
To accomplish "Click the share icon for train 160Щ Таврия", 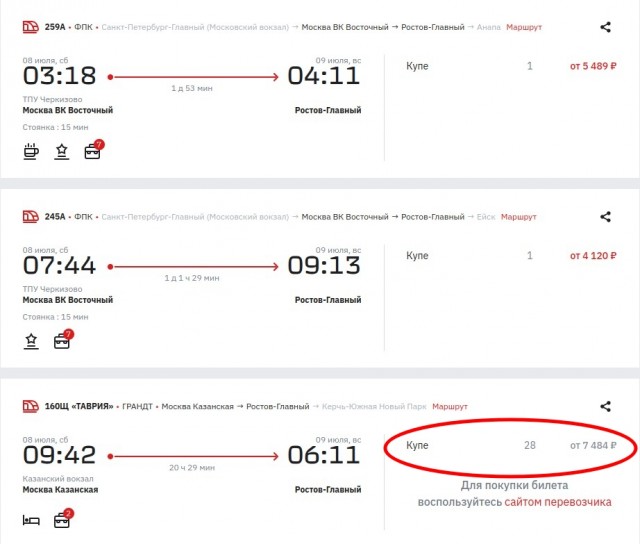I will coord(605,407).
